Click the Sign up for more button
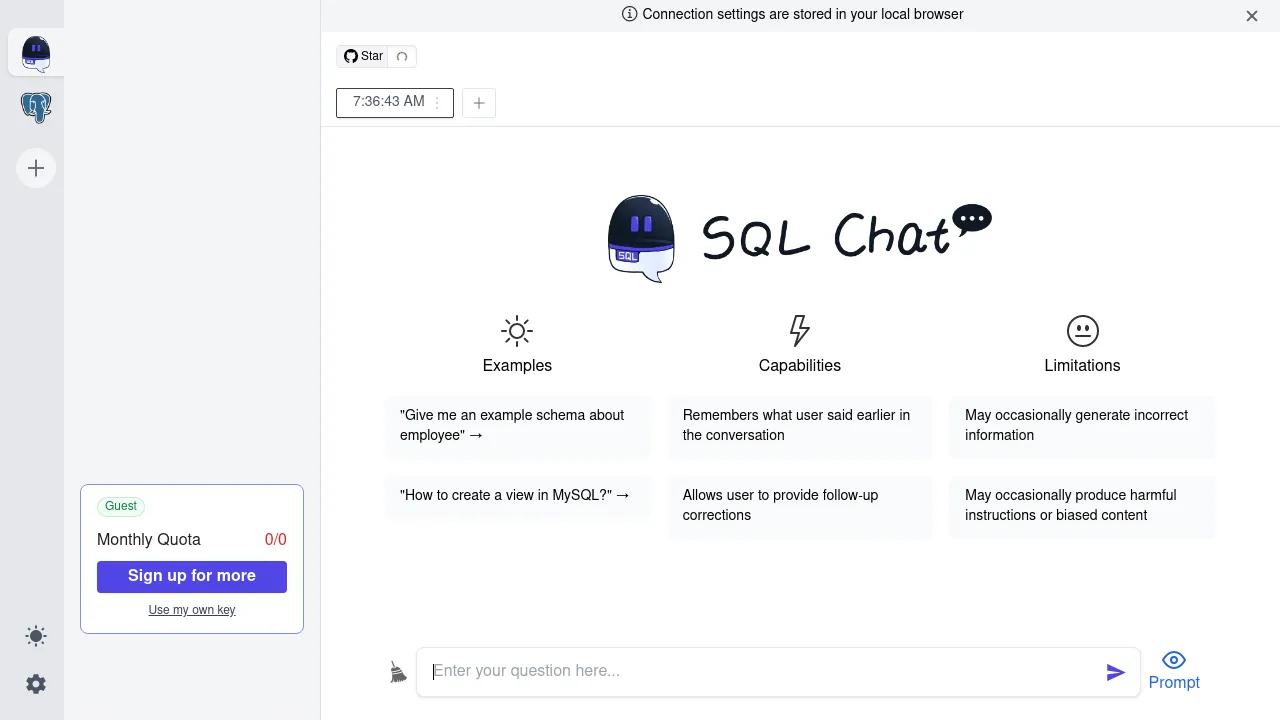 192,576
